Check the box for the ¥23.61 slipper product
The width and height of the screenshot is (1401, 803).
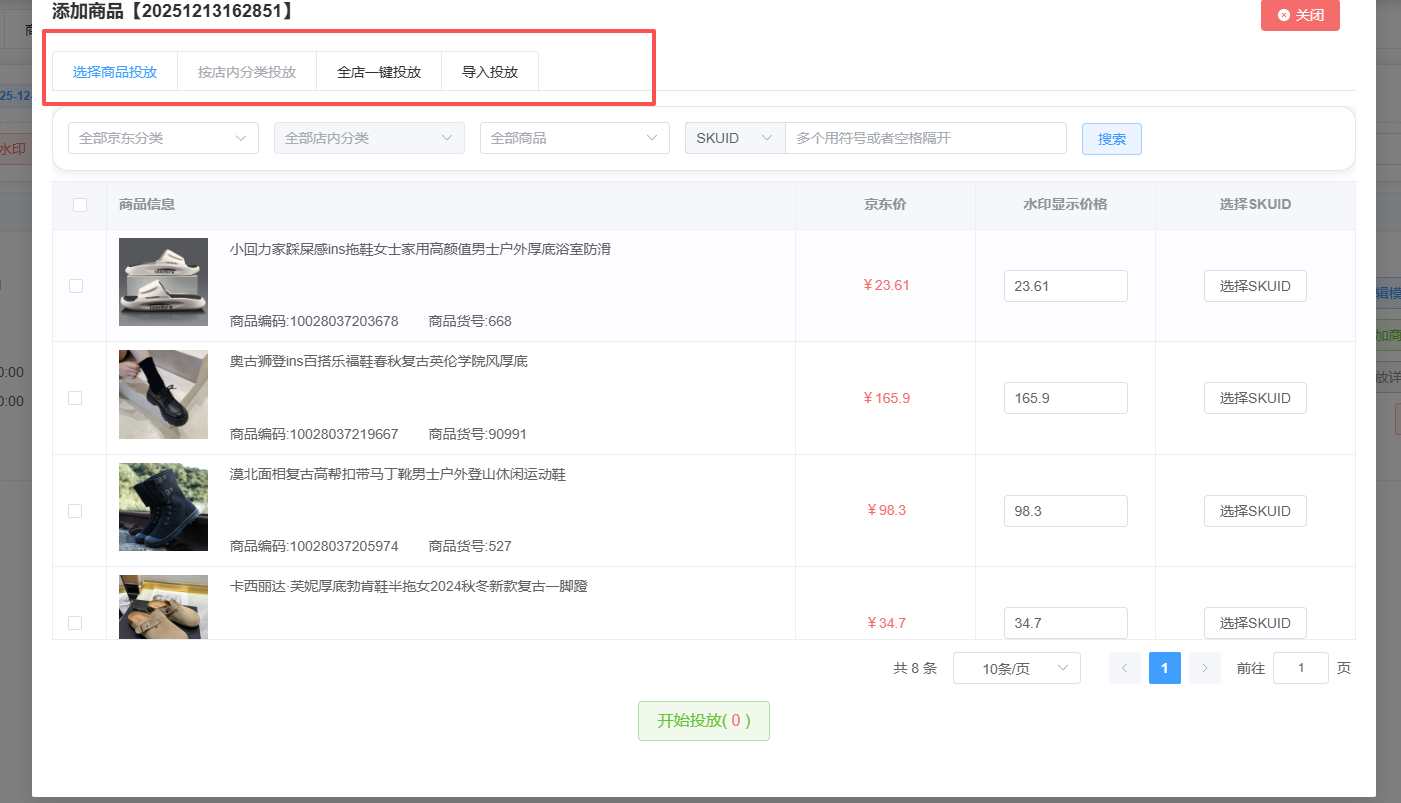tap(76, 286)
